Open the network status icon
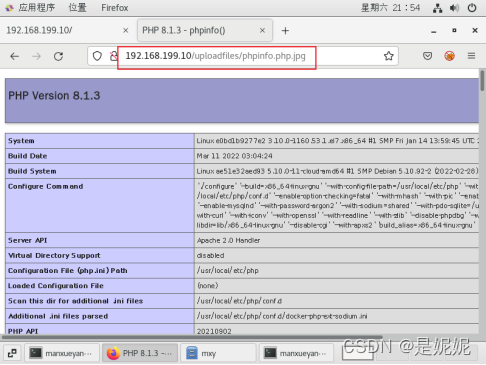486x365 pixels. [437, 8]
